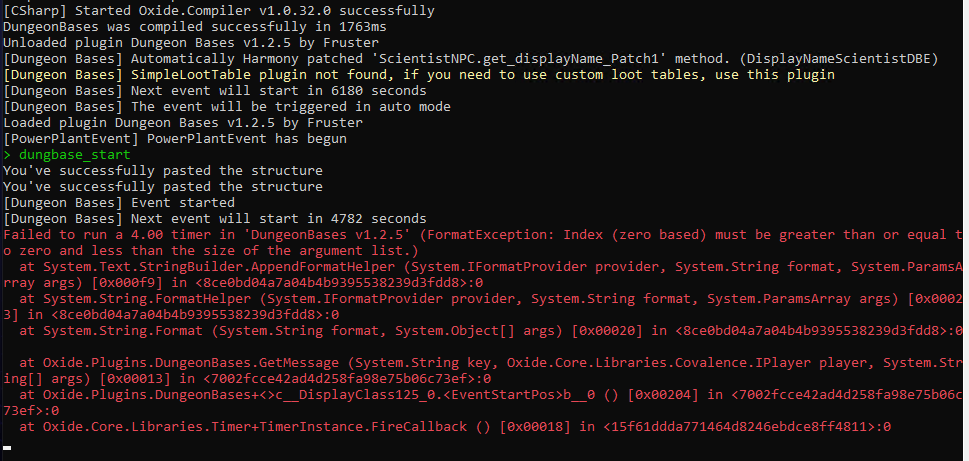Screen dimensions: 969x461
Task: Click the first pasted the structure message
Action: point(162,171)
